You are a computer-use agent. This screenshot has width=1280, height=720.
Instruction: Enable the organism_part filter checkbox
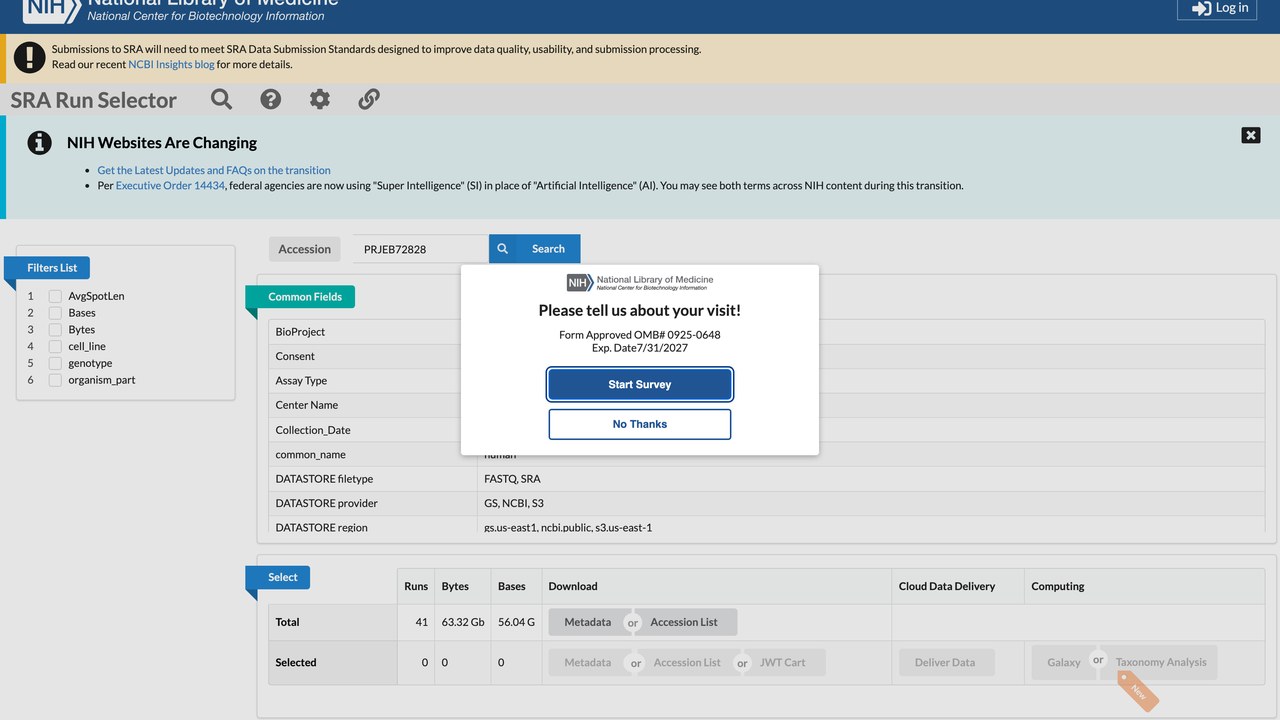coord(56,380)
